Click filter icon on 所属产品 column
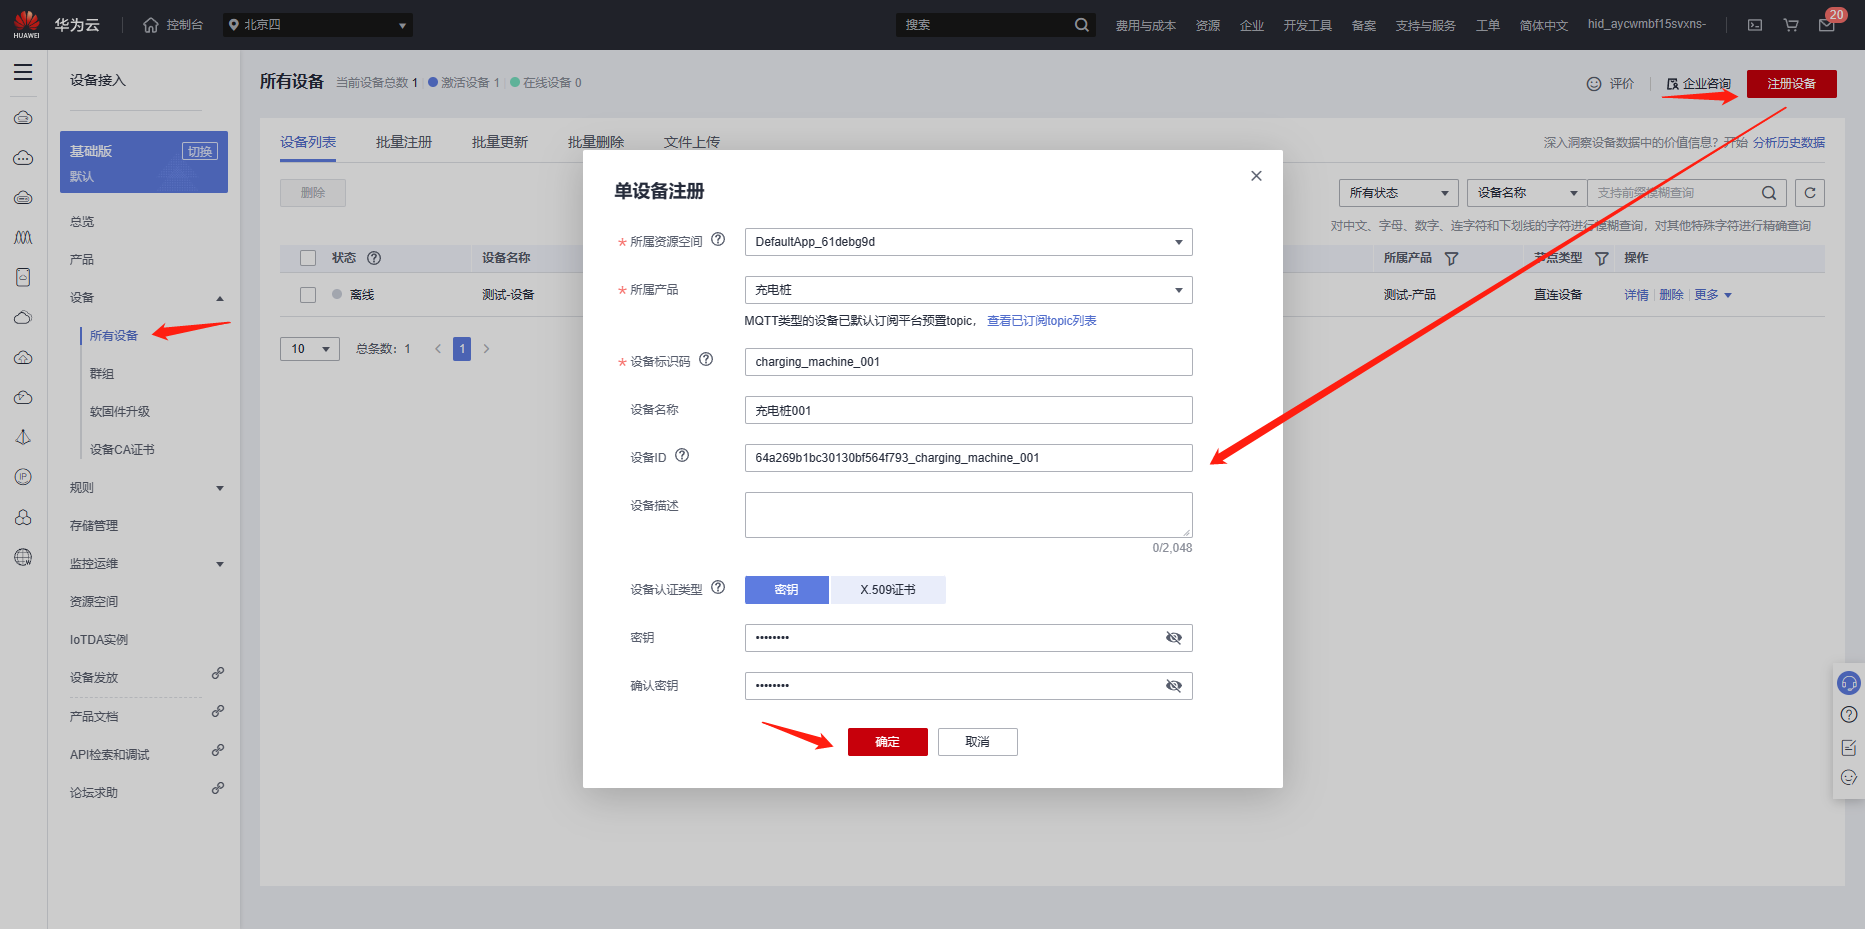 (x=1451, y=259)
